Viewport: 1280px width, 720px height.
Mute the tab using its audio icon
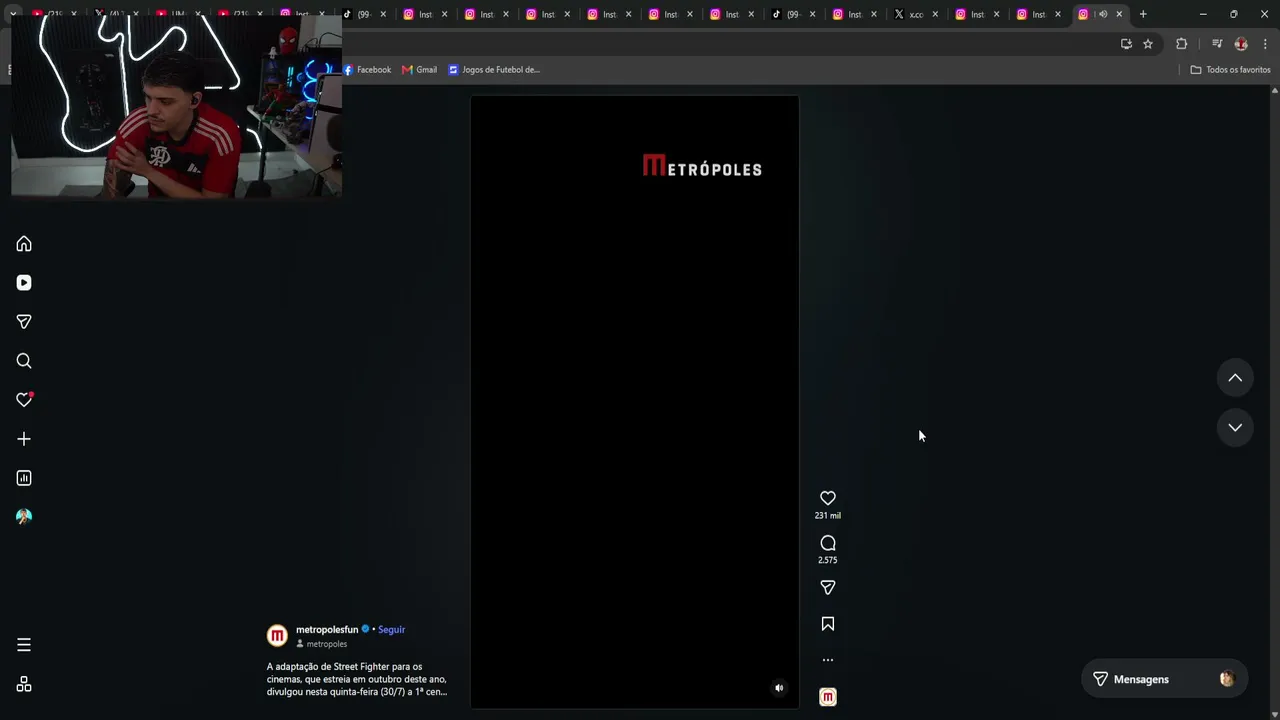(1103, 14)
